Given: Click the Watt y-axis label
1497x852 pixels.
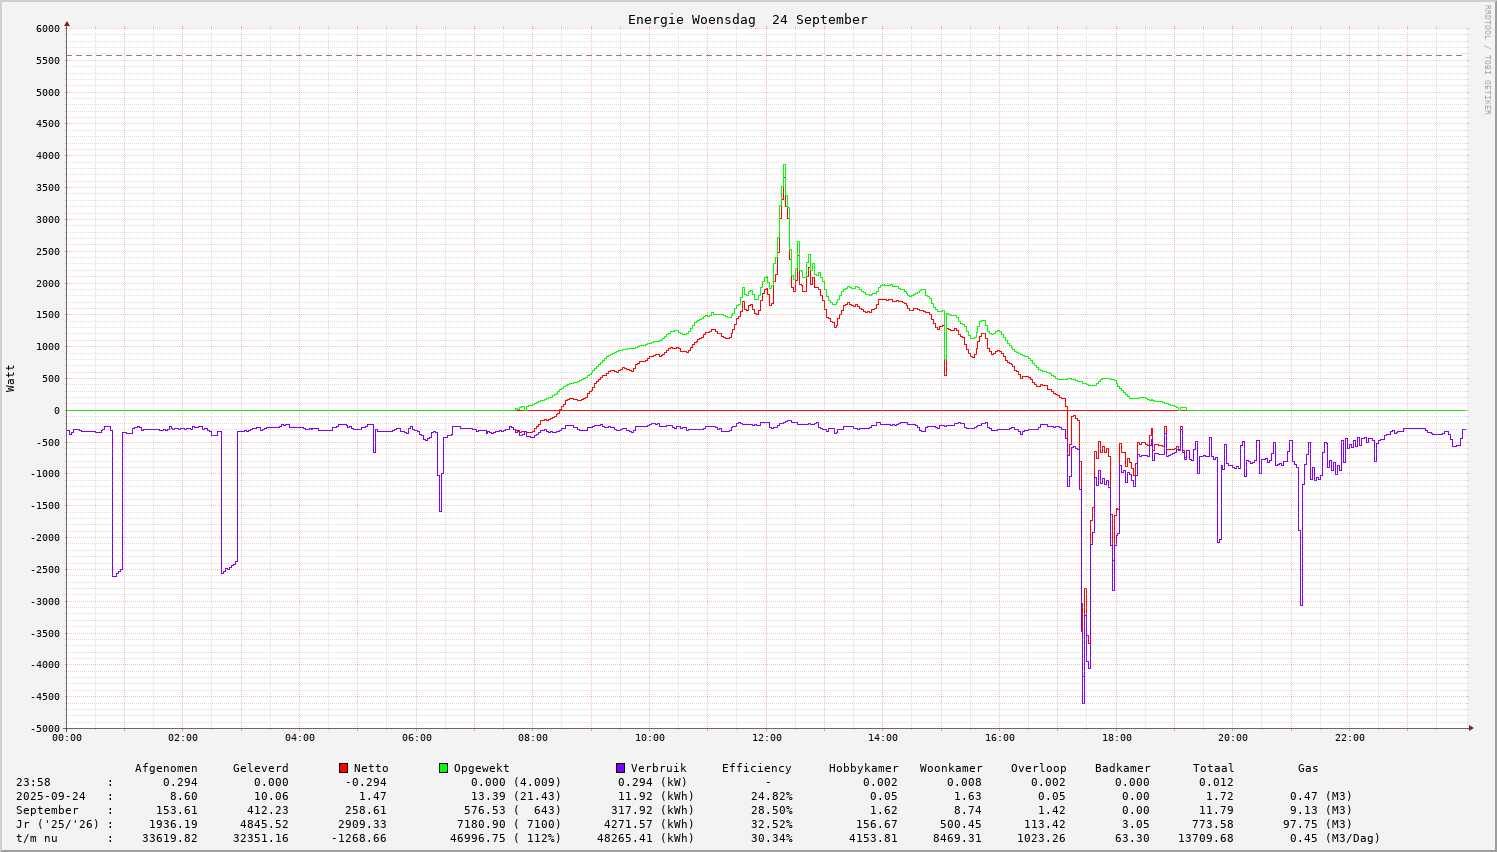Looking at the screenshot, I should click(x=11, y=378).
